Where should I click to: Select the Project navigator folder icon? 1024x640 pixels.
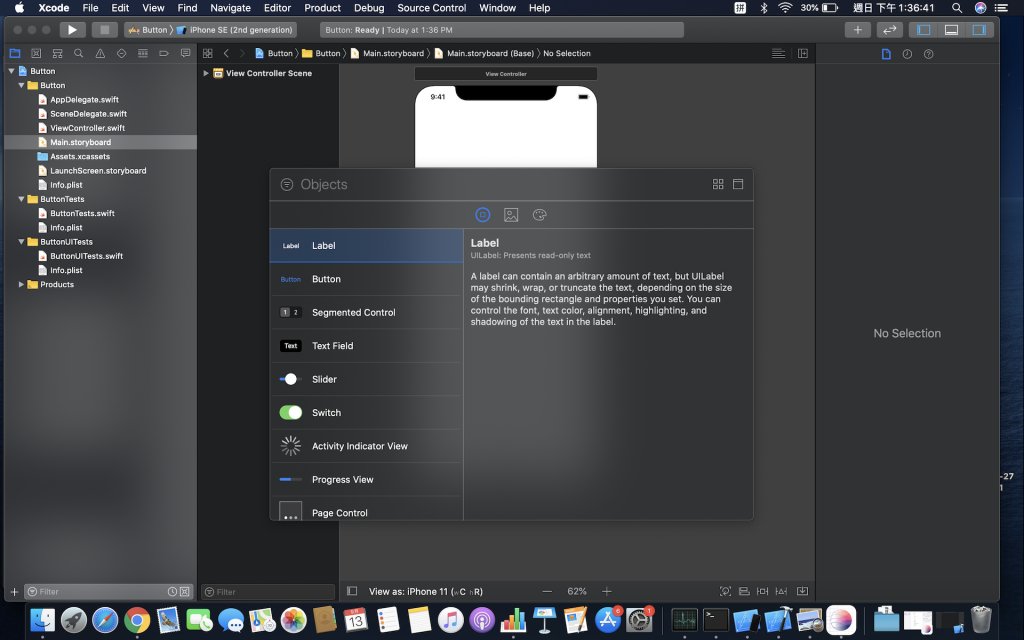click(x=15, y=54)
